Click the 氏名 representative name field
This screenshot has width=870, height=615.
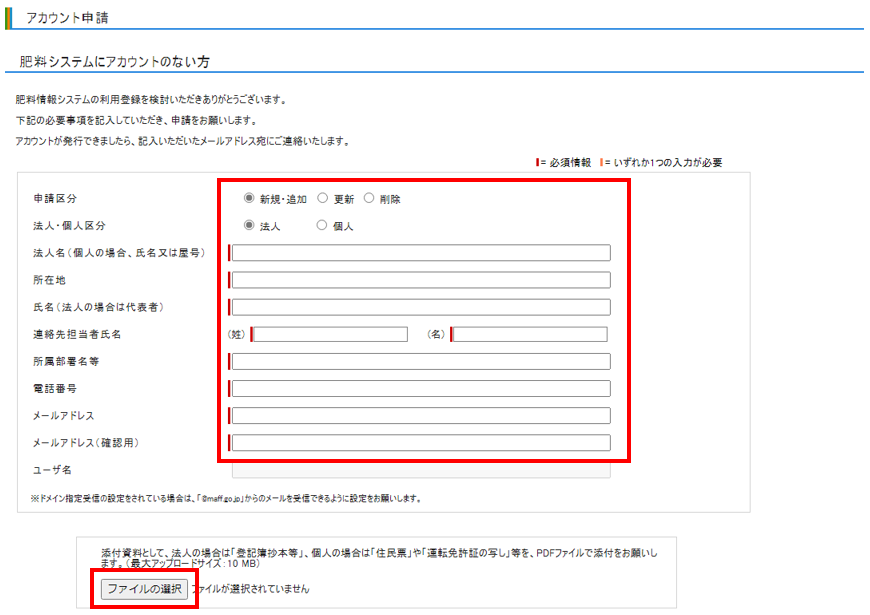pos(420,307)
